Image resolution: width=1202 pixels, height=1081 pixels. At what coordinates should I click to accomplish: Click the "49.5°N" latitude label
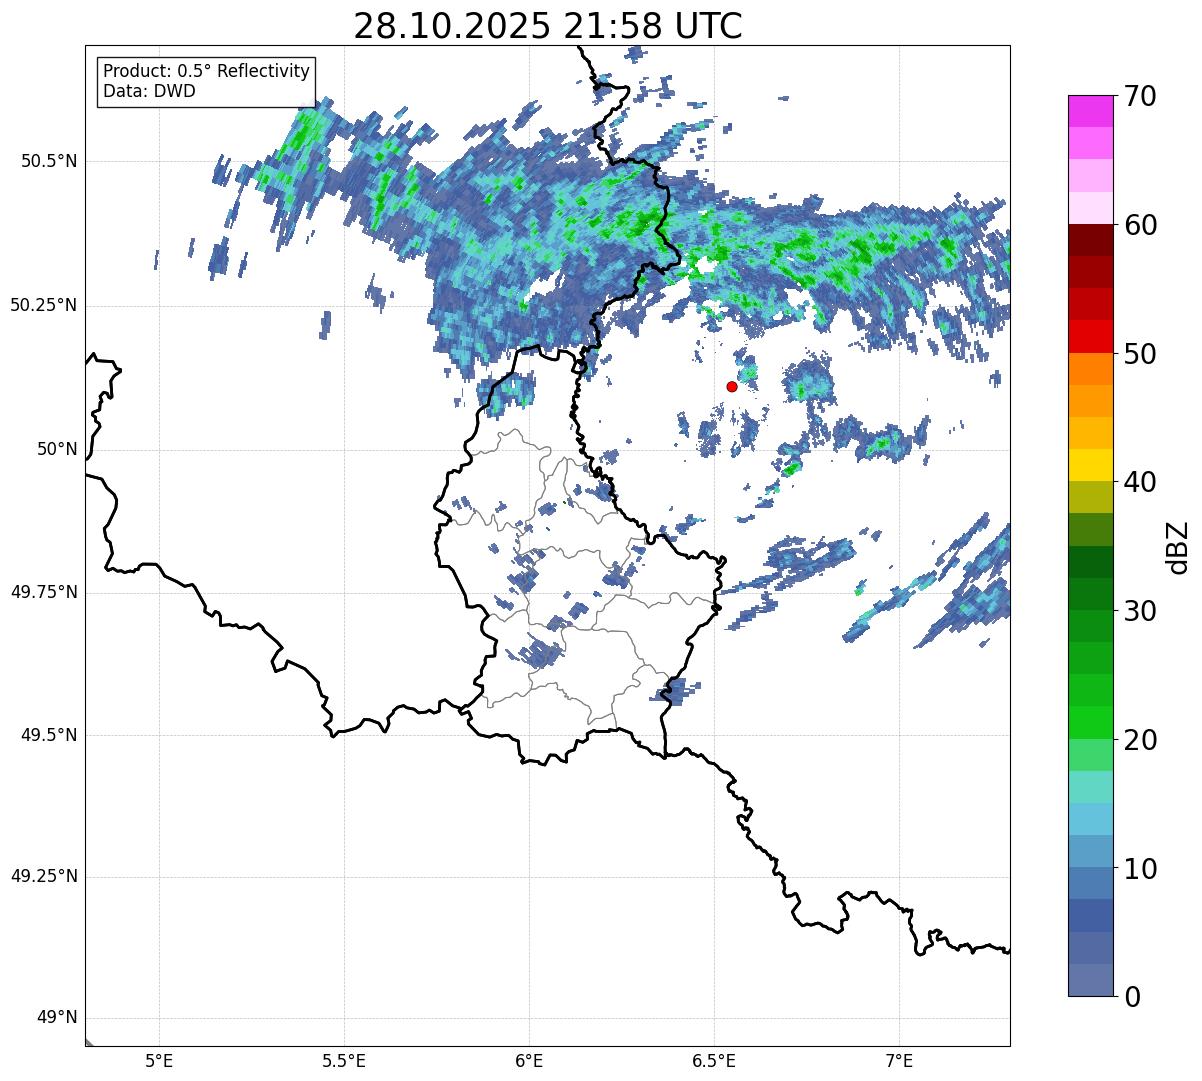click(x=49, y=735)
